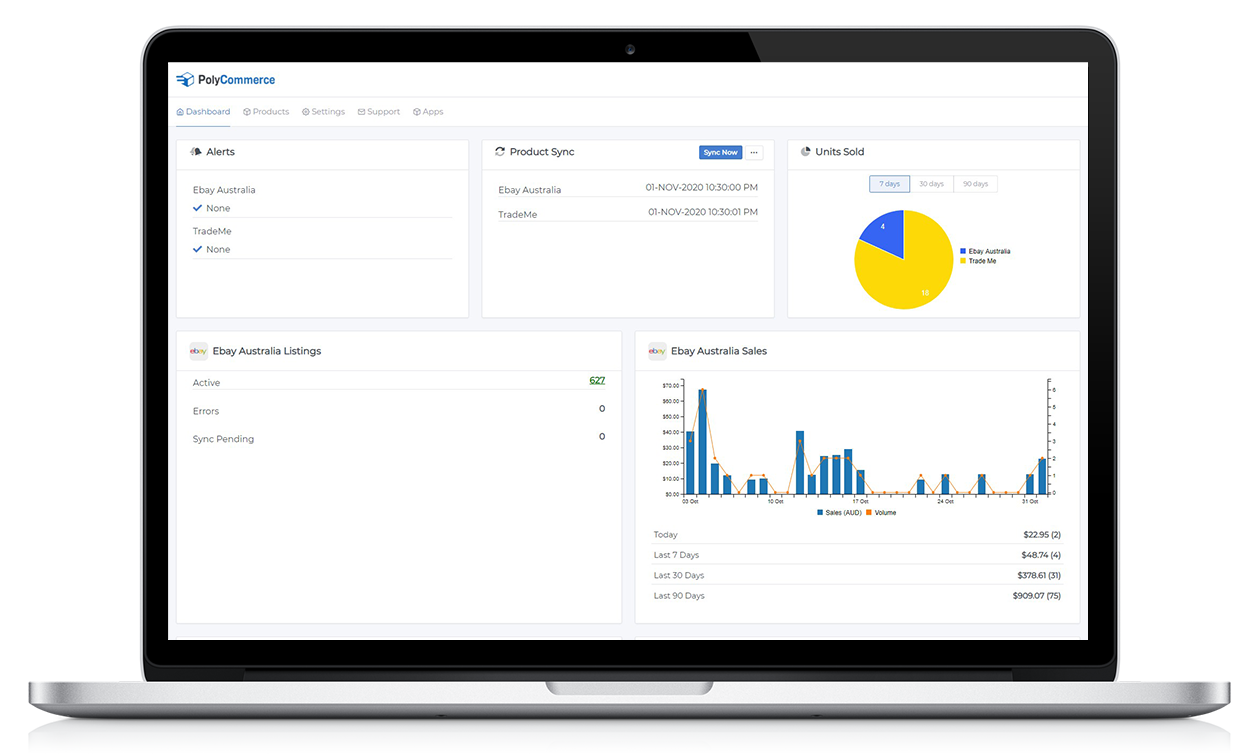This screenshot has width=1260, height=756.
Task: Go to the Settings tab
Action: 323,112
